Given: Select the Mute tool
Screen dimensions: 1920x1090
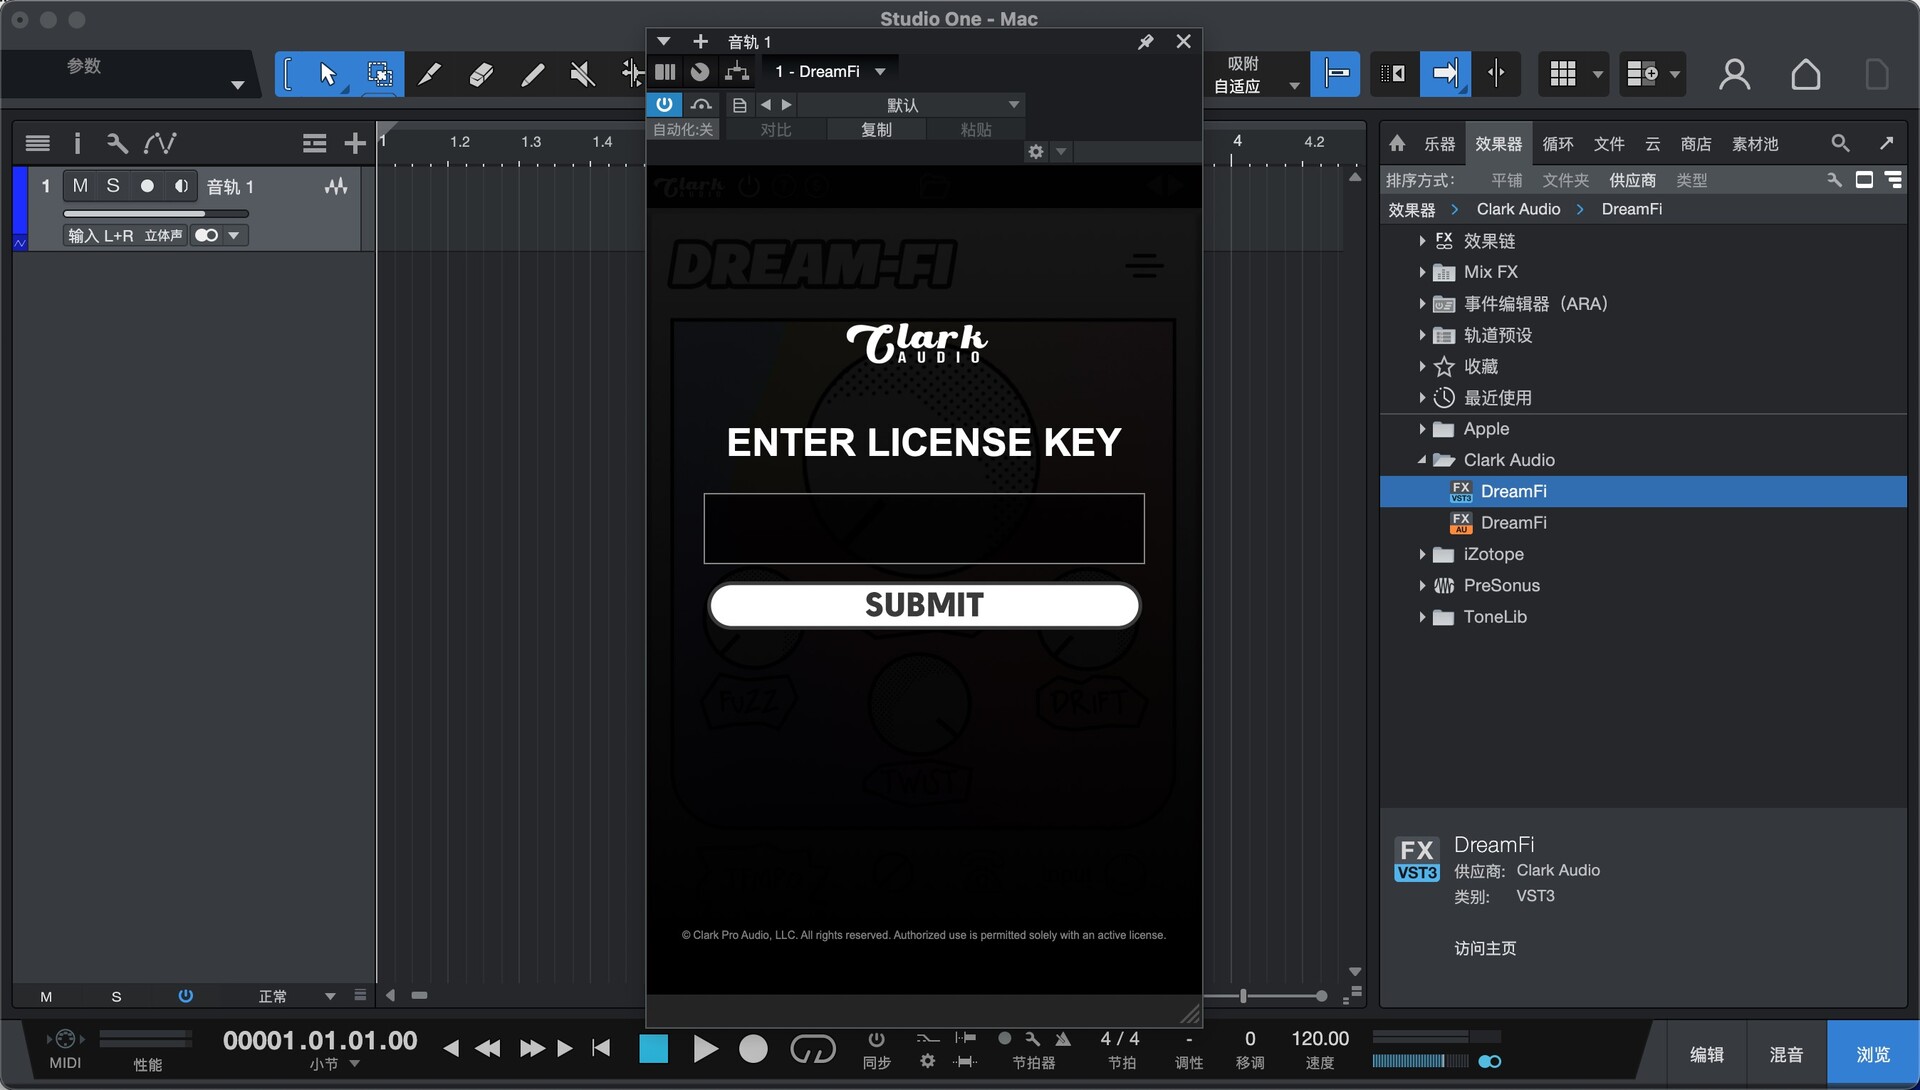Looking at the screenshot, I should click(582, 74).
